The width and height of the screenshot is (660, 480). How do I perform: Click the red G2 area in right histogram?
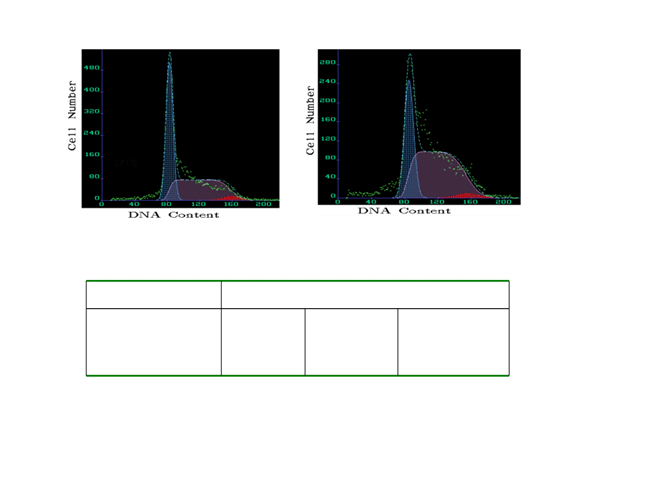coord(465,196)
